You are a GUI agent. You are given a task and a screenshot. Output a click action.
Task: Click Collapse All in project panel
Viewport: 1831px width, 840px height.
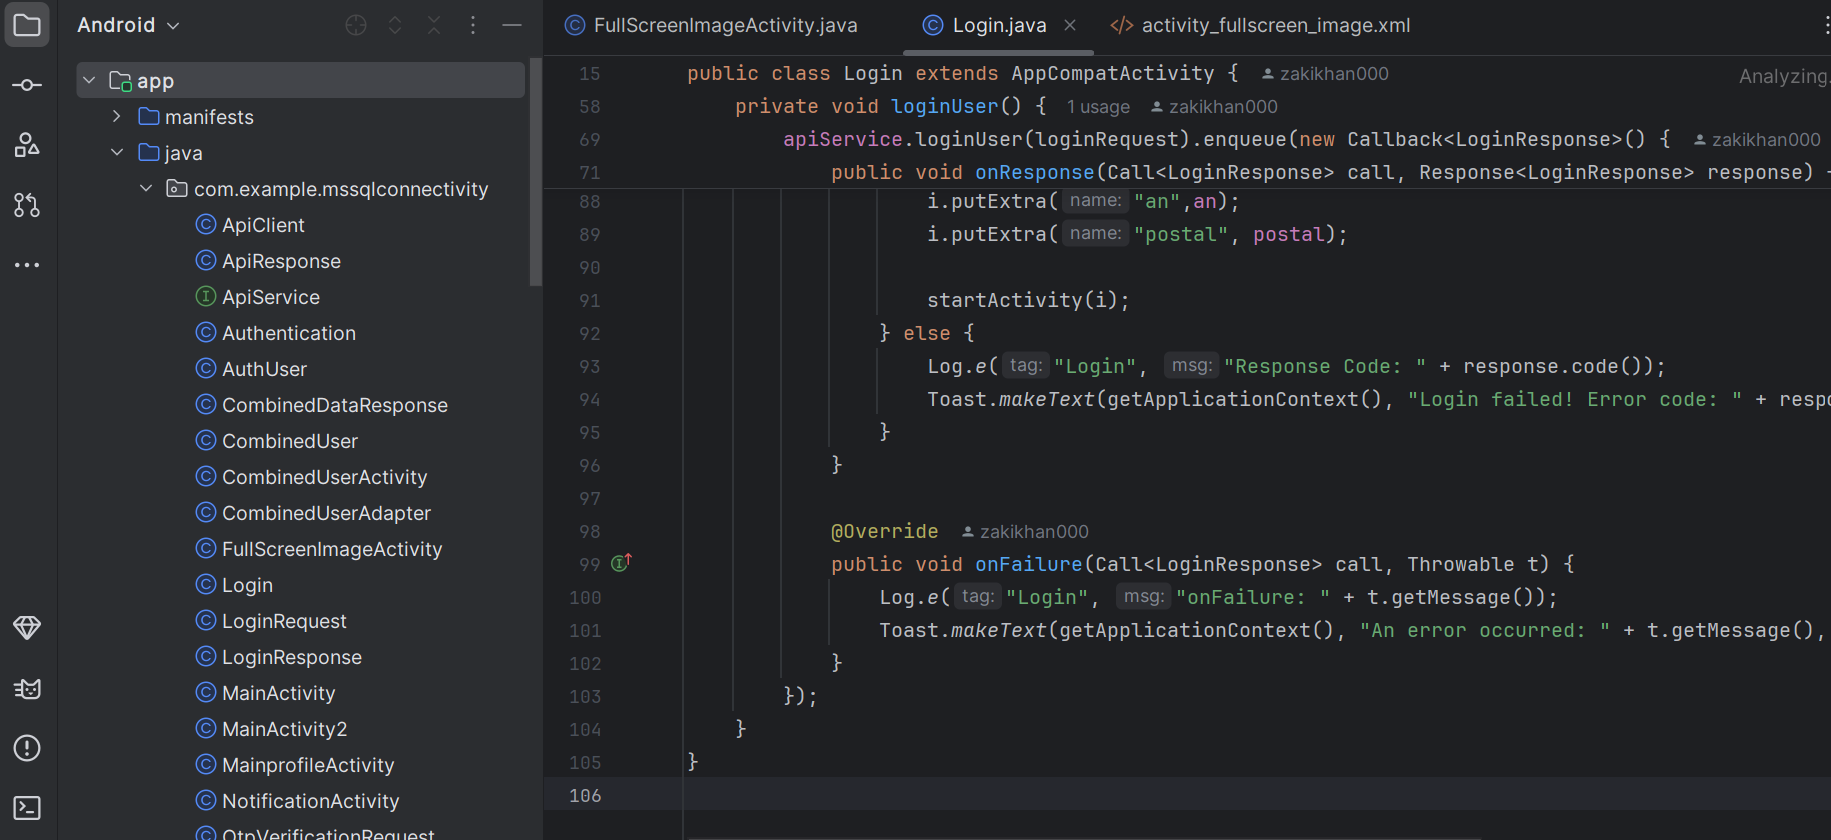(x=434, y=25)
